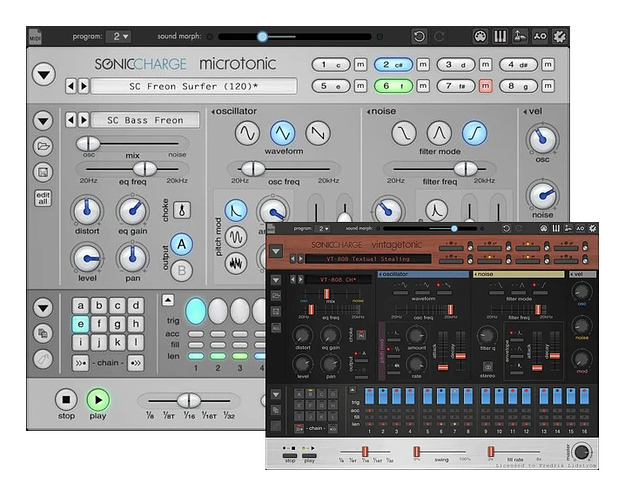Select noise pitch mod mode icon
This screenshot has width=625, height=496.
pyautogui.click(x=236, y=264)
